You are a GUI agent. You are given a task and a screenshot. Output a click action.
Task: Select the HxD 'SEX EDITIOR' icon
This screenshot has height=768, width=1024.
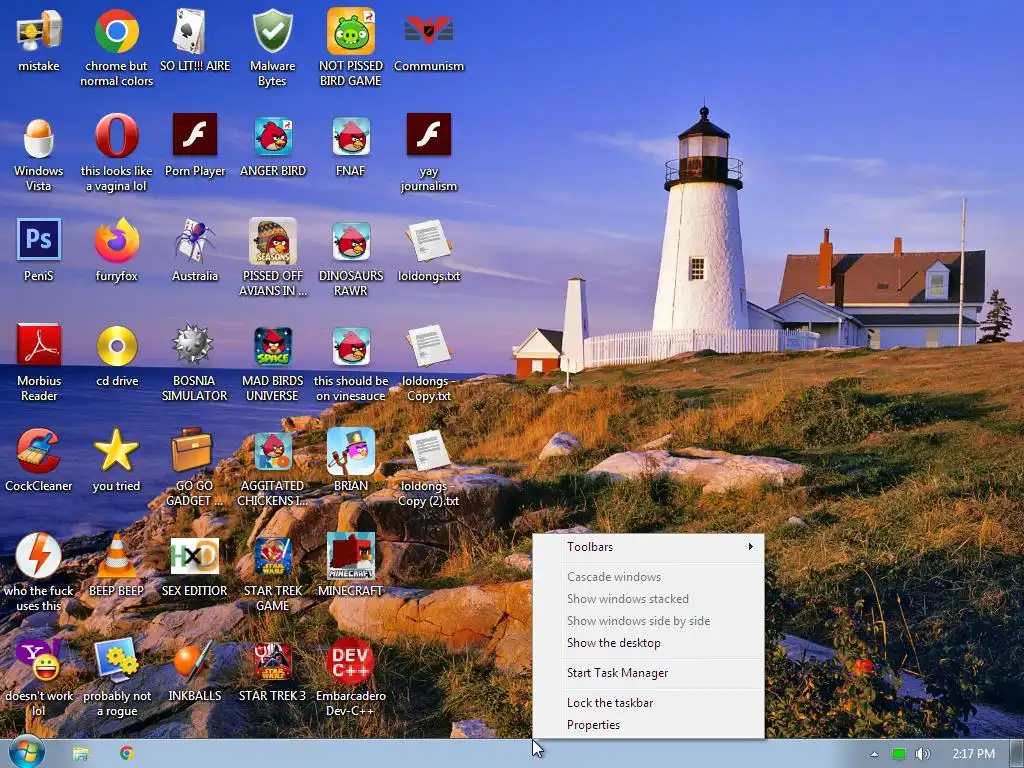coord(195,556)
